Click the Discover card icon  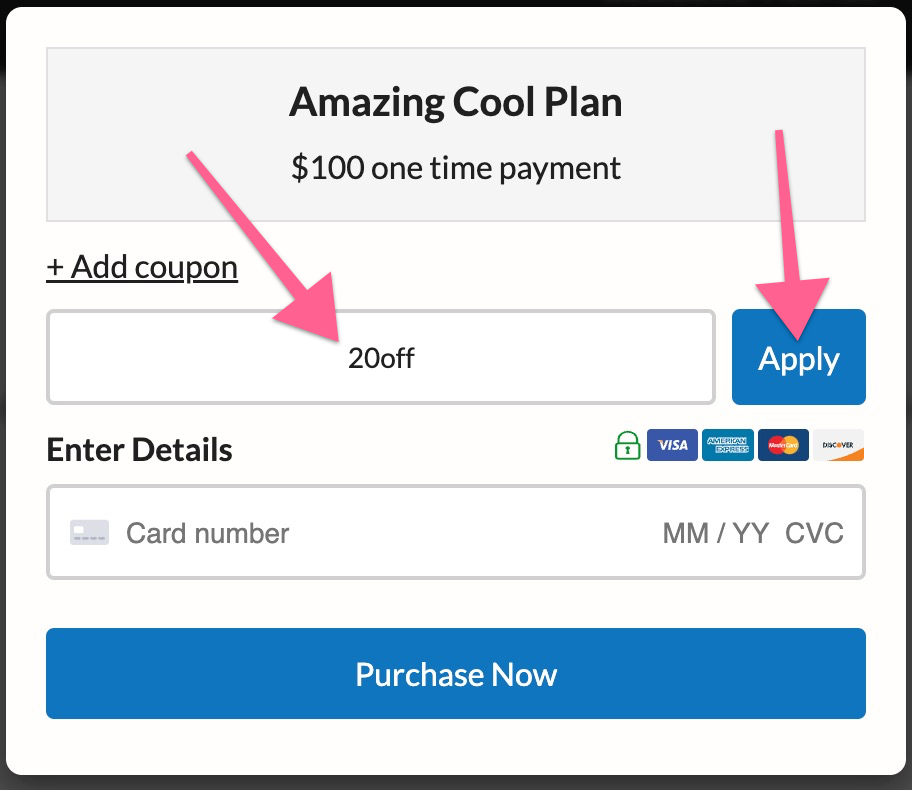coord(838,445)
